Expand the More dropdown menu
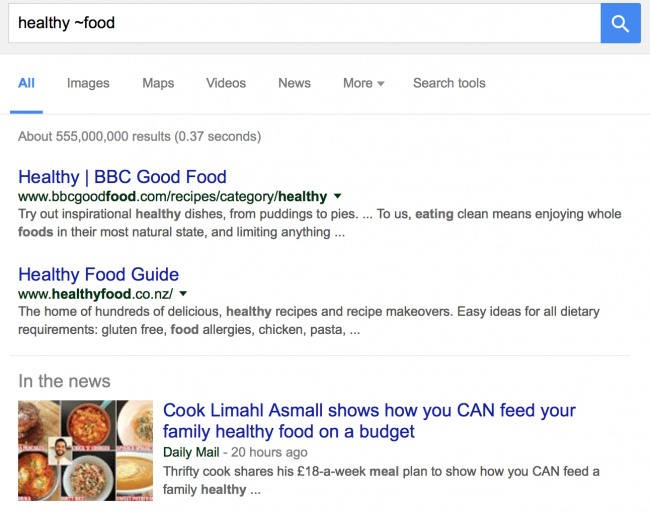650x513 pixels. (x=363, y=83)
